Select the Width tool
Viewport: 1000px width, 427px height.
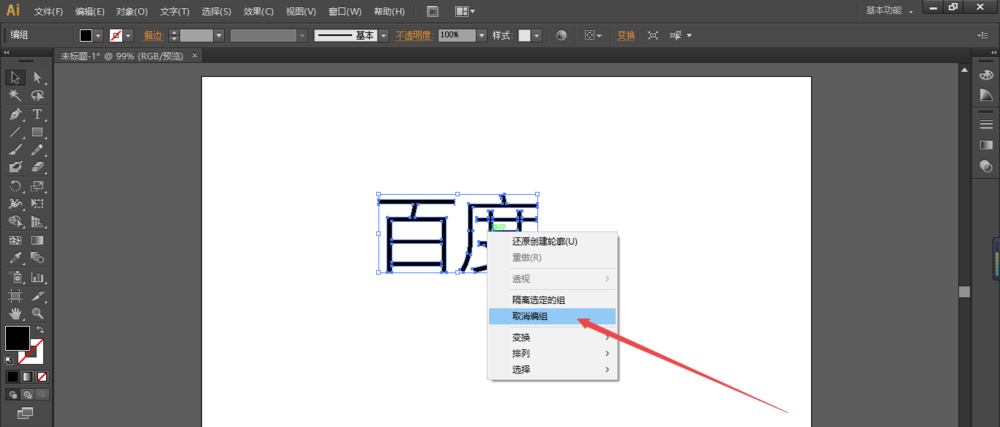pos(15,204)
